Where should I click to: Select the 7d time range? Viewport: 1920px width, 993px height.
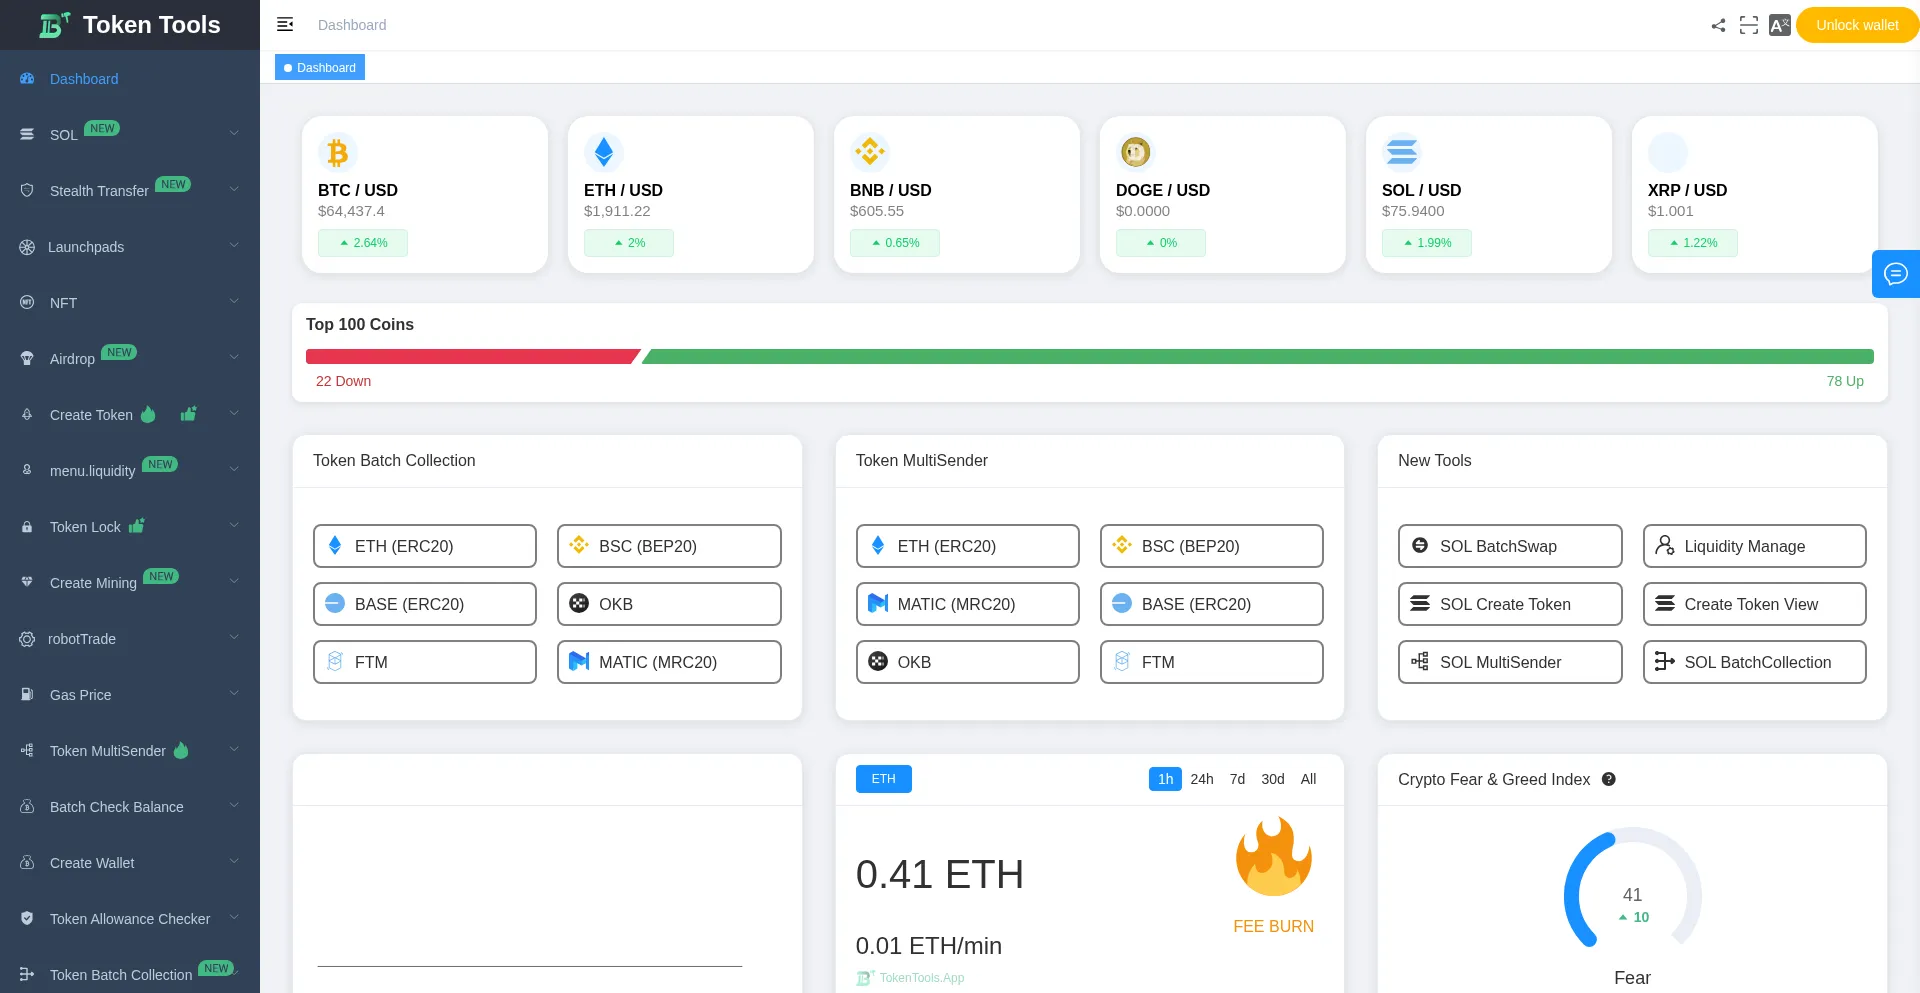coord(1237,779)
